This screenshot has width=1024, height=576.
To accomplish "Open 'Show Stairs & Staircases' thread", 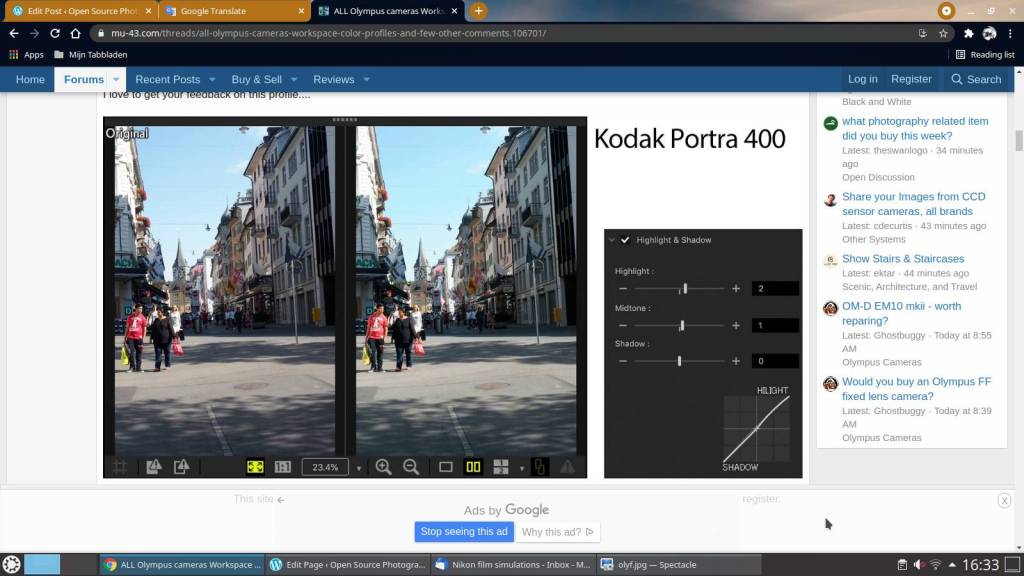I will (903, 259).
